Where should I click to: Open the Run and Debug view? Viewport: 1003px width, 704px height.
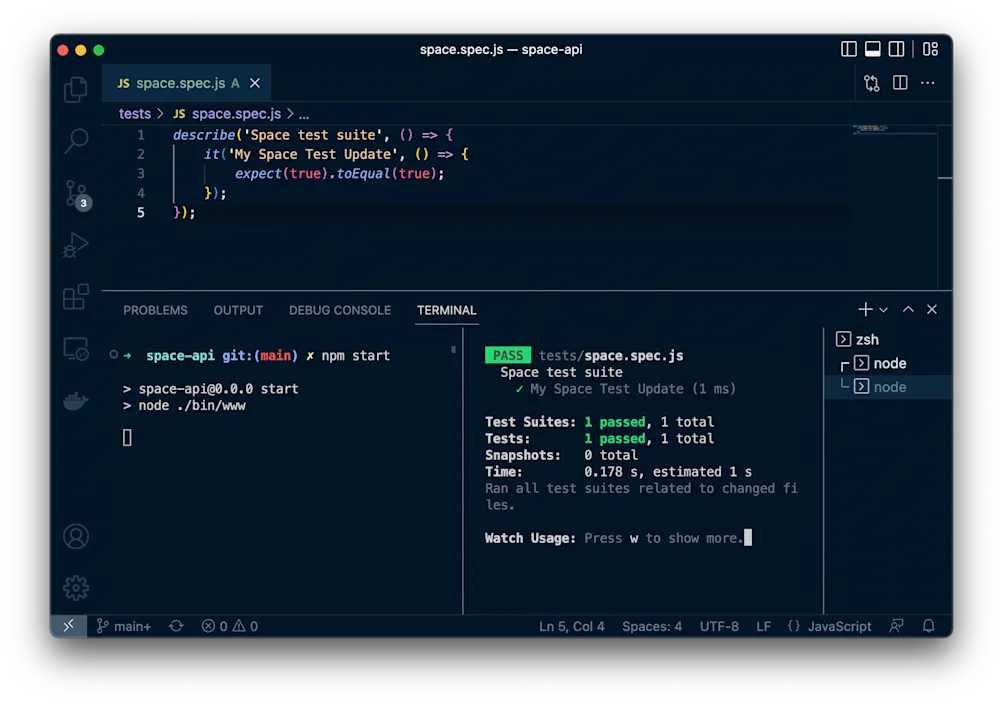[x=75, y=245]
